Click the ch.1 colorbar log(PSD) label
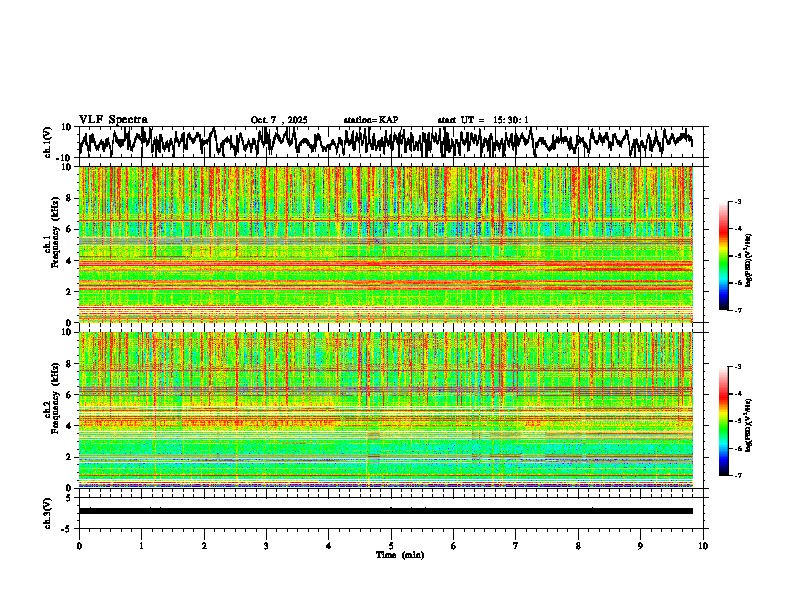 tap(749, 261)
